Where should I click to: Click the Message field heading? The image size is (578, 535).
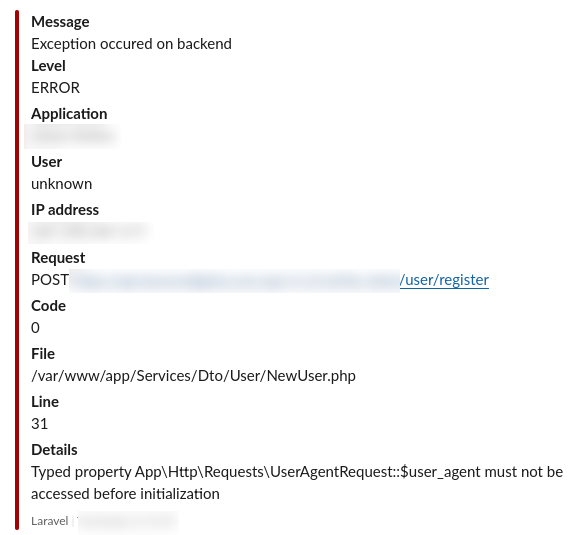(60, 22)
